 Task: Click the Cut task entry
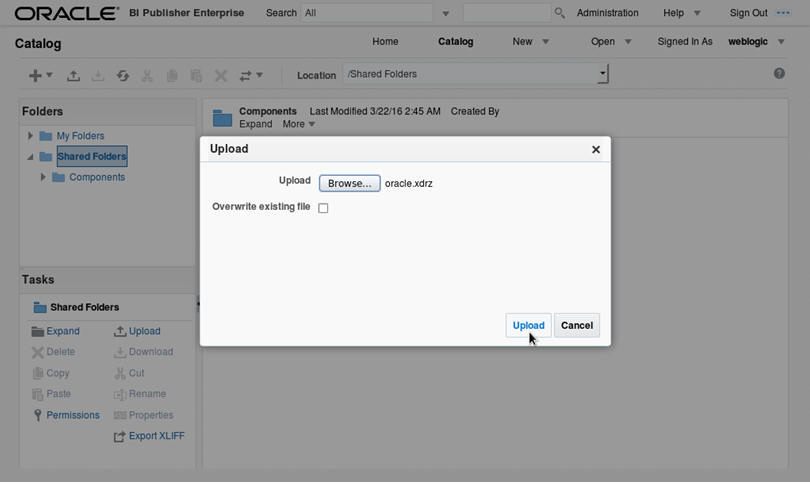tap(136, 373)
